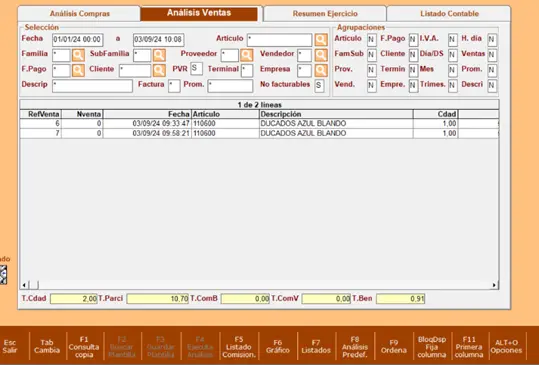The width and height of the screenshot is (539, 365).
Task: Click the horizontal scrollbar right arrow
Action: (494, 285)
